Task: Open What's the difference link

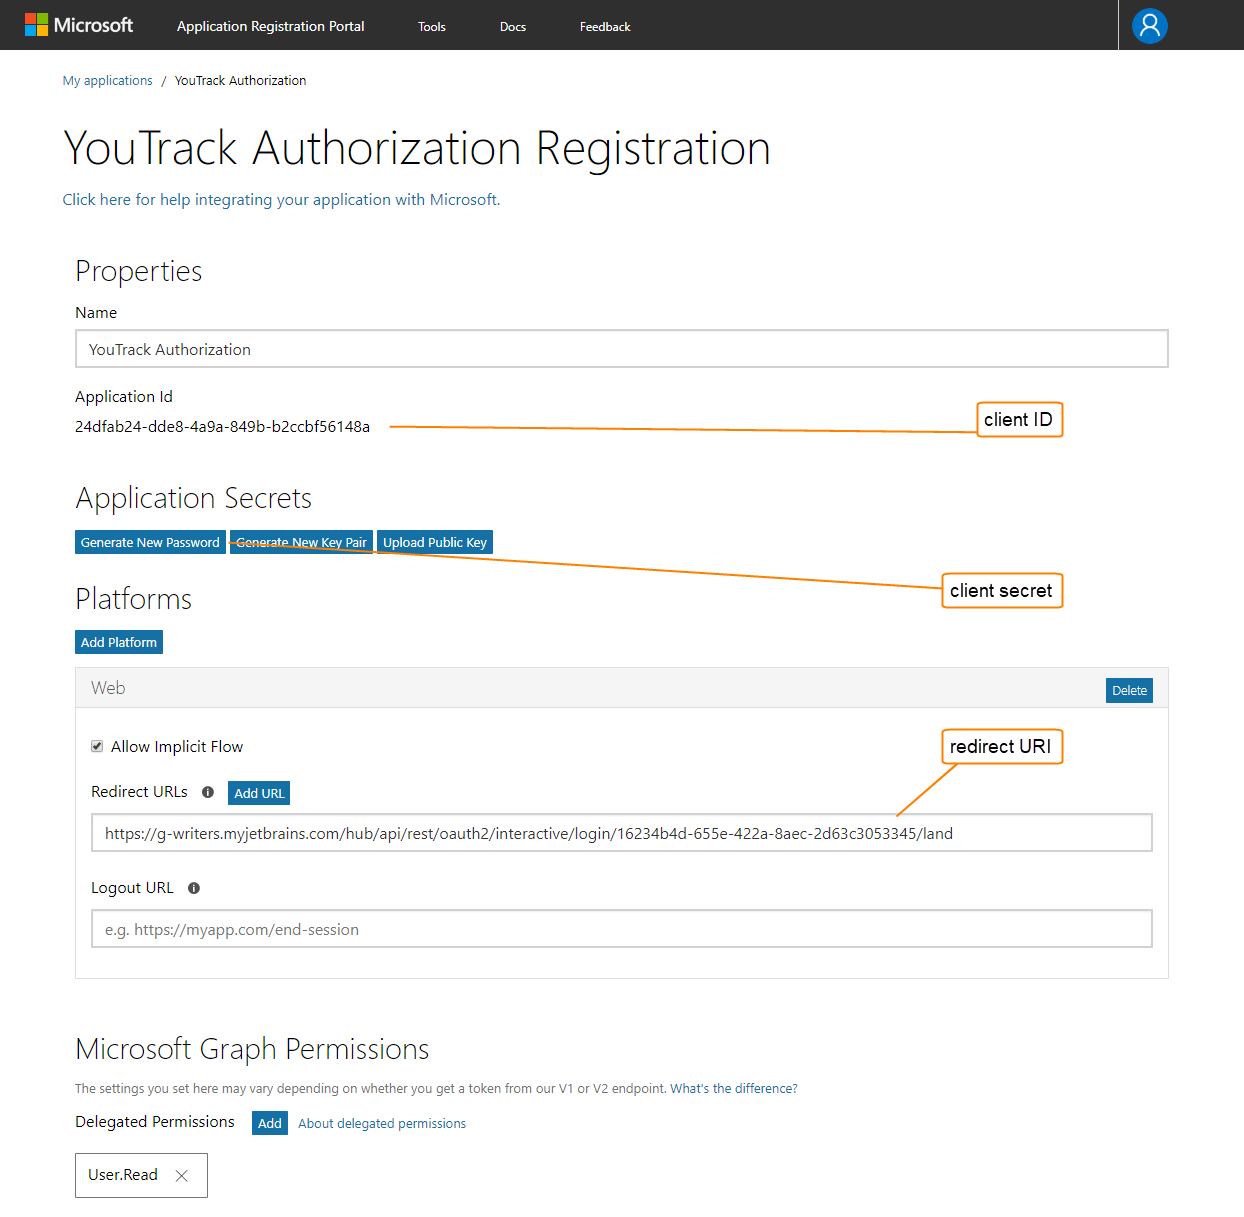Action: (734, 1089)
